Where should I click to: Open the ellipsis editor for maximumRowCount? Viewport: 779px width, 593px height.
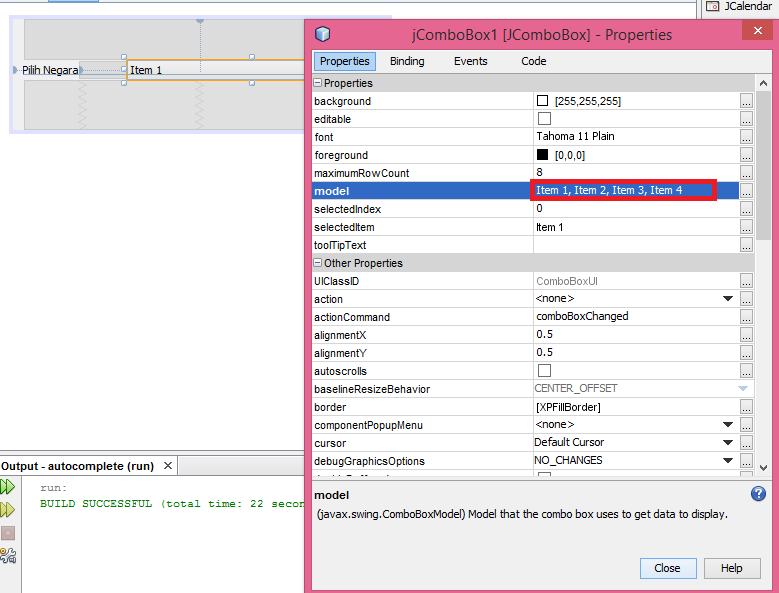point(746,173)
